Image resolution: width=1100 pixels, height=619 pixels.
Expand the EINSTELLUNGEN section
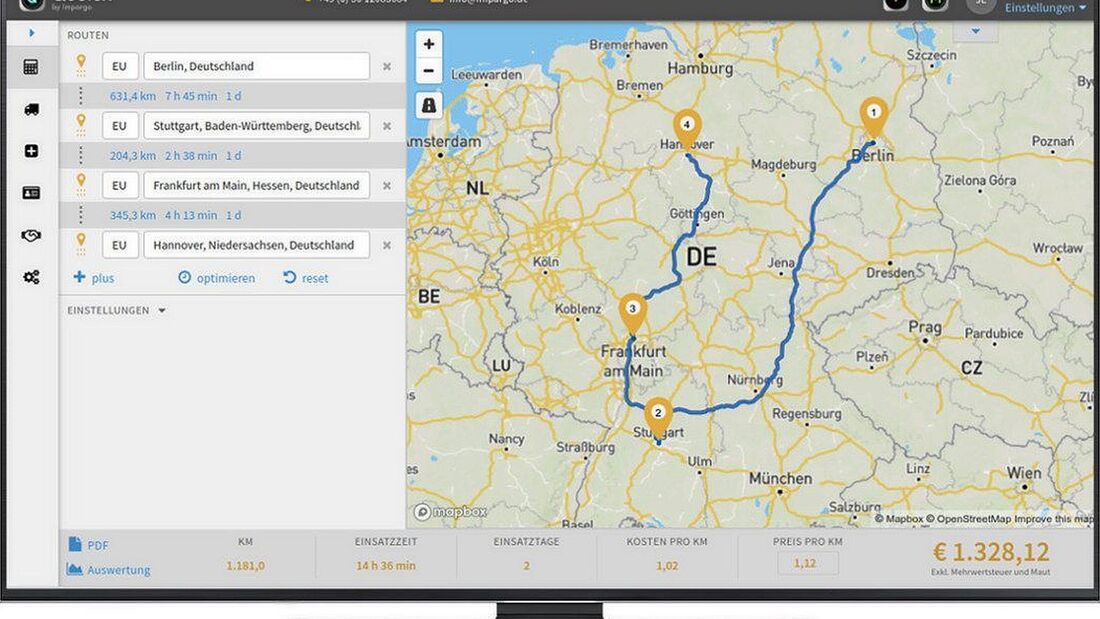116,310
